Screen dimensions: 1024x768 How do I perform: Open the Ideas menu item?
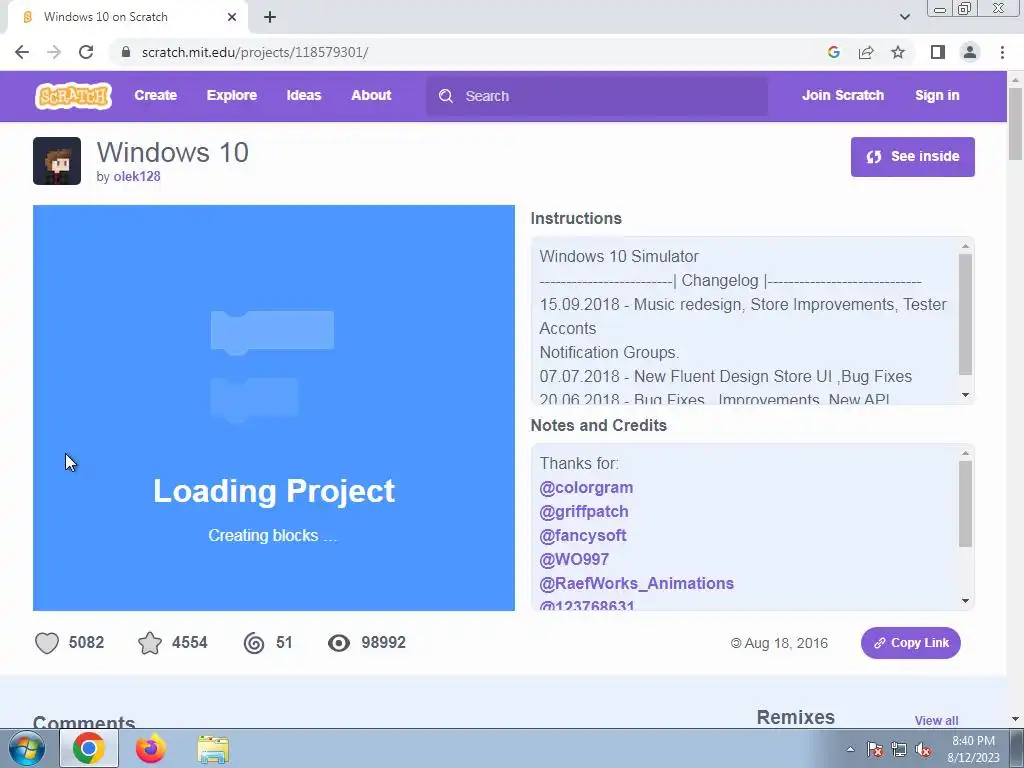(x=304, y=95)
